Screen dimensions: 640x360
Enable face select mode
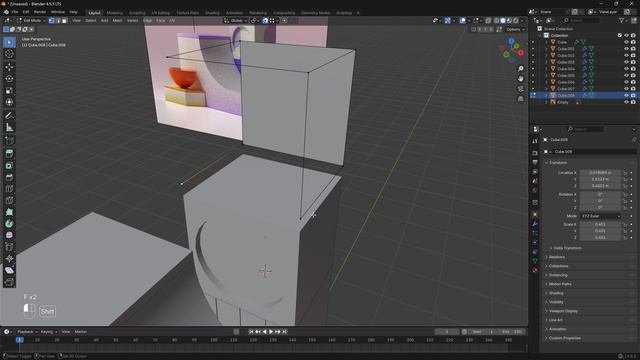[64, 20]
